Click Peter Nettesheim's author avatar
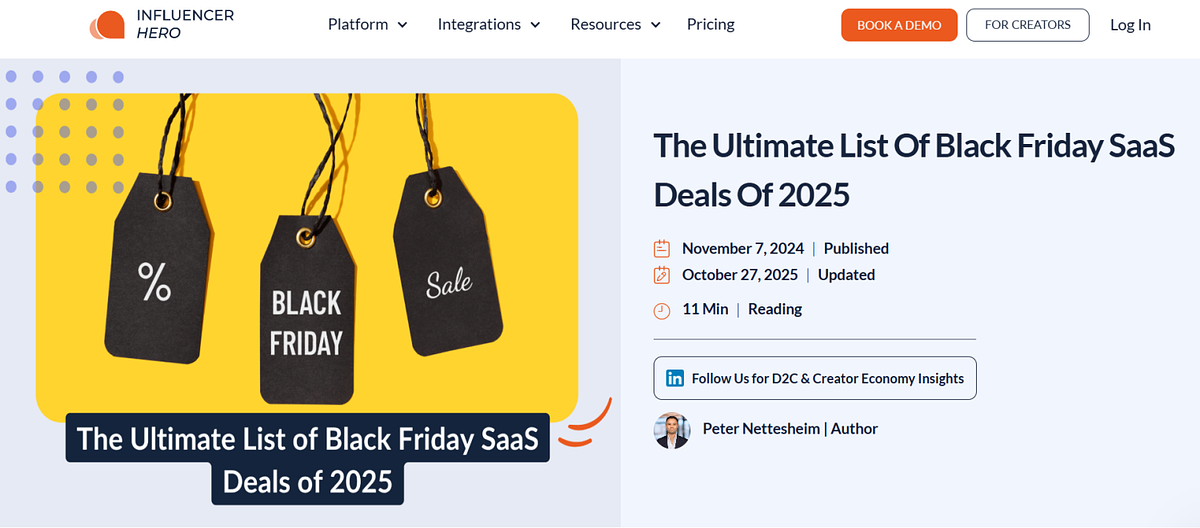The width and height of the screenshot is (1200, 528). [x=672, y=429]
